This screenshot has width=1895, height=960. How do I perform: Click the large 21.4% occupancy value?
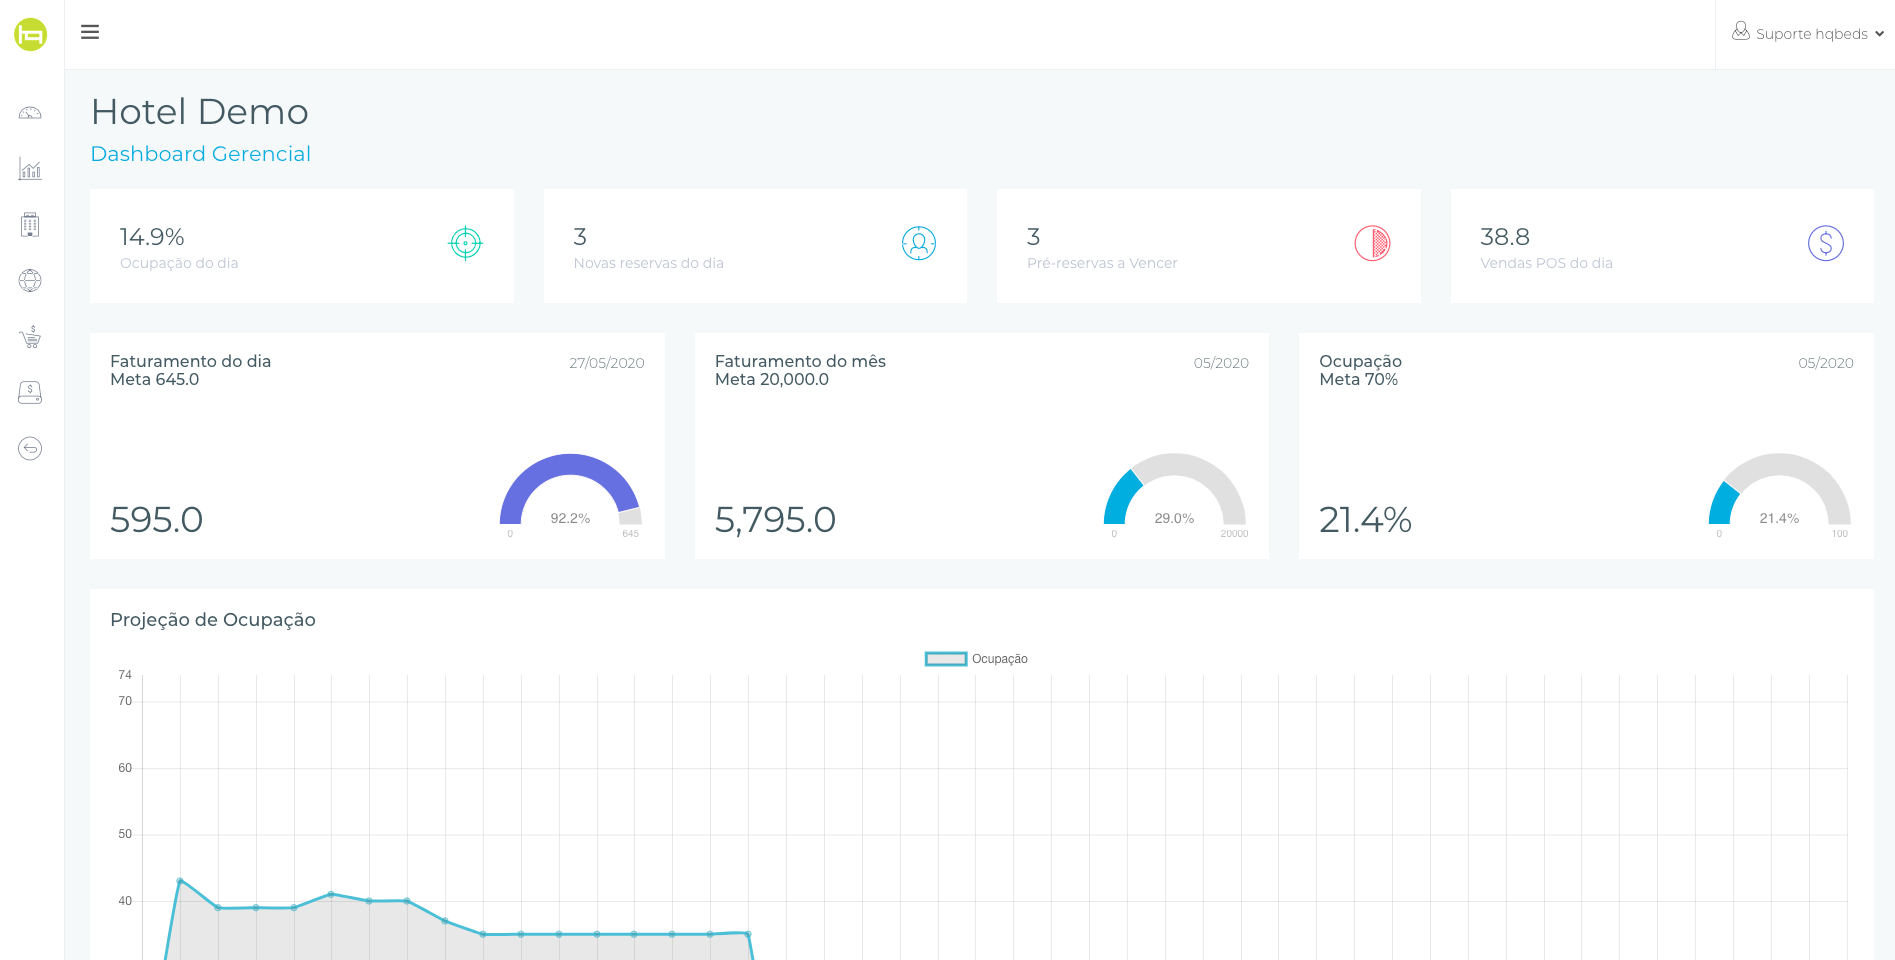[x=1365, y=520]
